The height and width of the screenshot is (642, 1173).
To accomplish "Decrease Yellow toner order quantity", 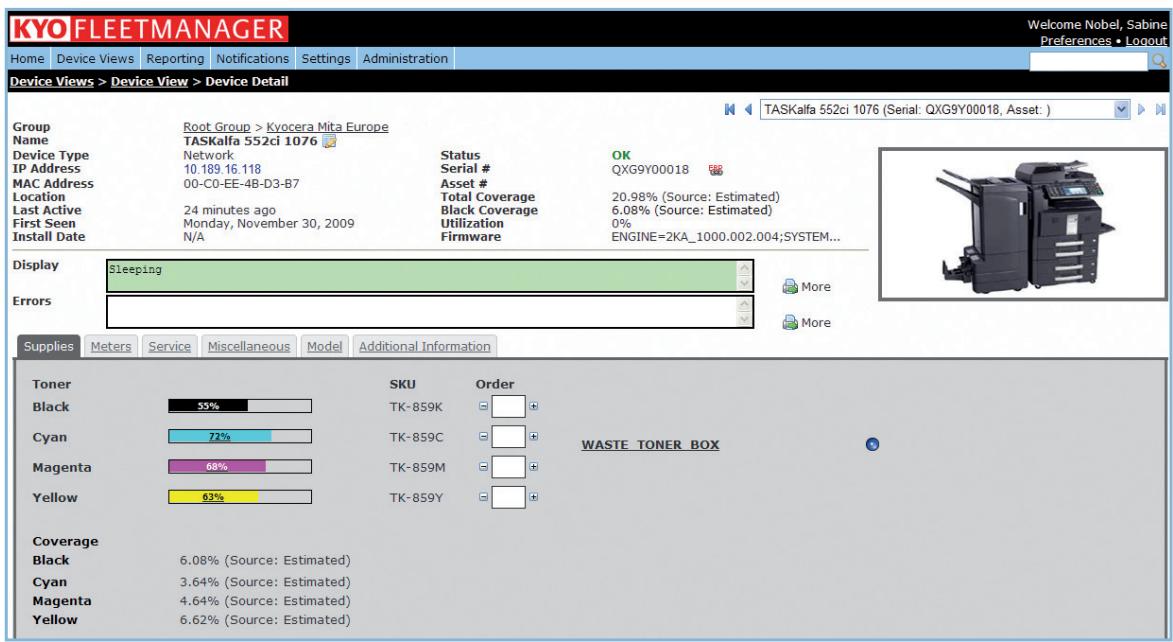I will point(483,496).
